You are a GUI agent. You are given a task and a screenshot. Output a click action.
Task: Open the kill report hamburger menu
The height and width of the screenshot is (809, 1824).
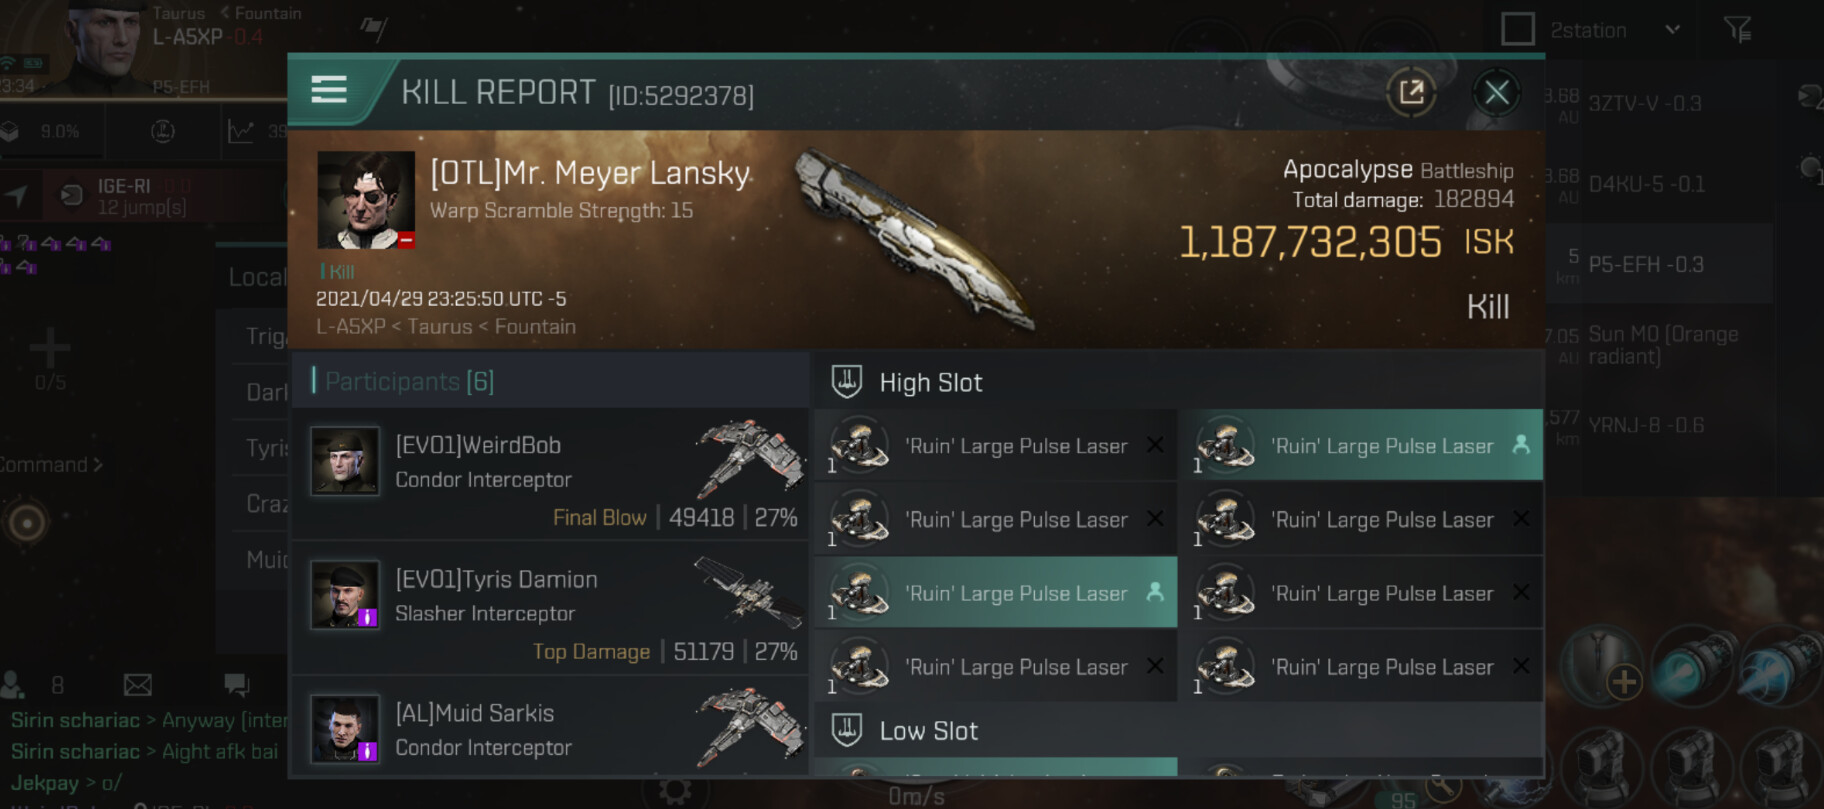(329, 90)
